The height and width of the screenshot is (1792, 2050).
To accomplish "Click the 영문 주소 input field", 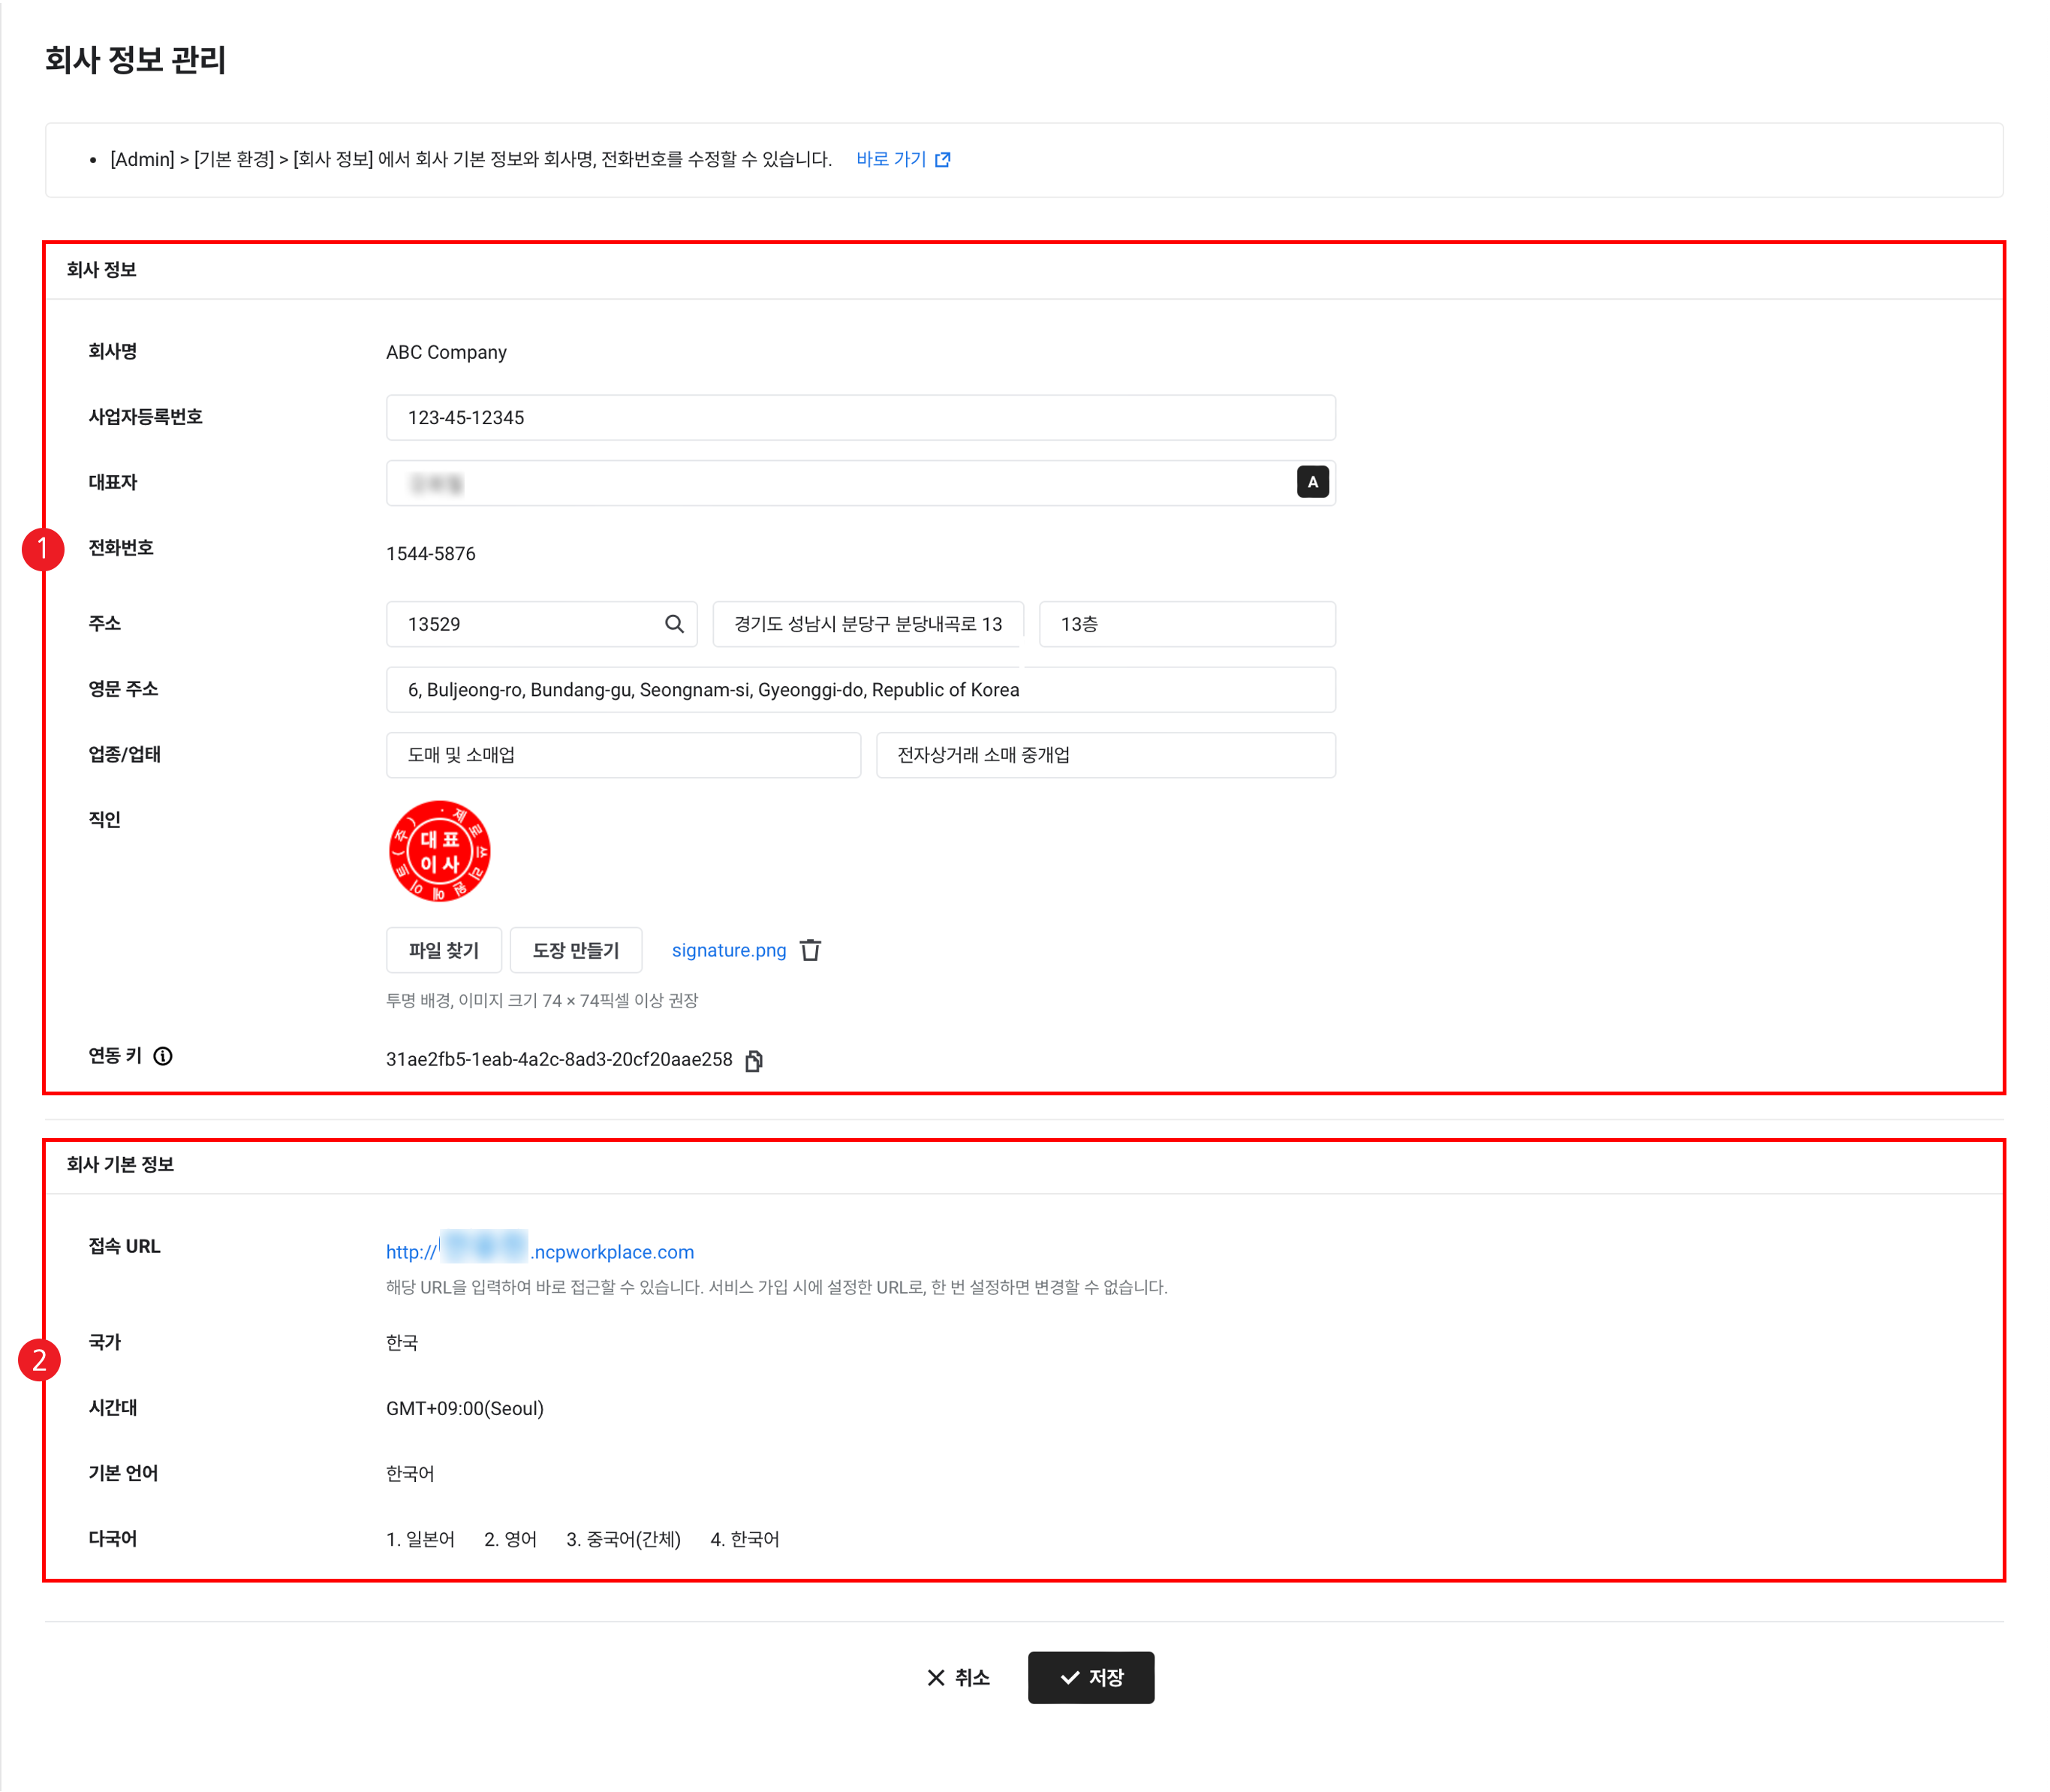I will tap(860, 689).
